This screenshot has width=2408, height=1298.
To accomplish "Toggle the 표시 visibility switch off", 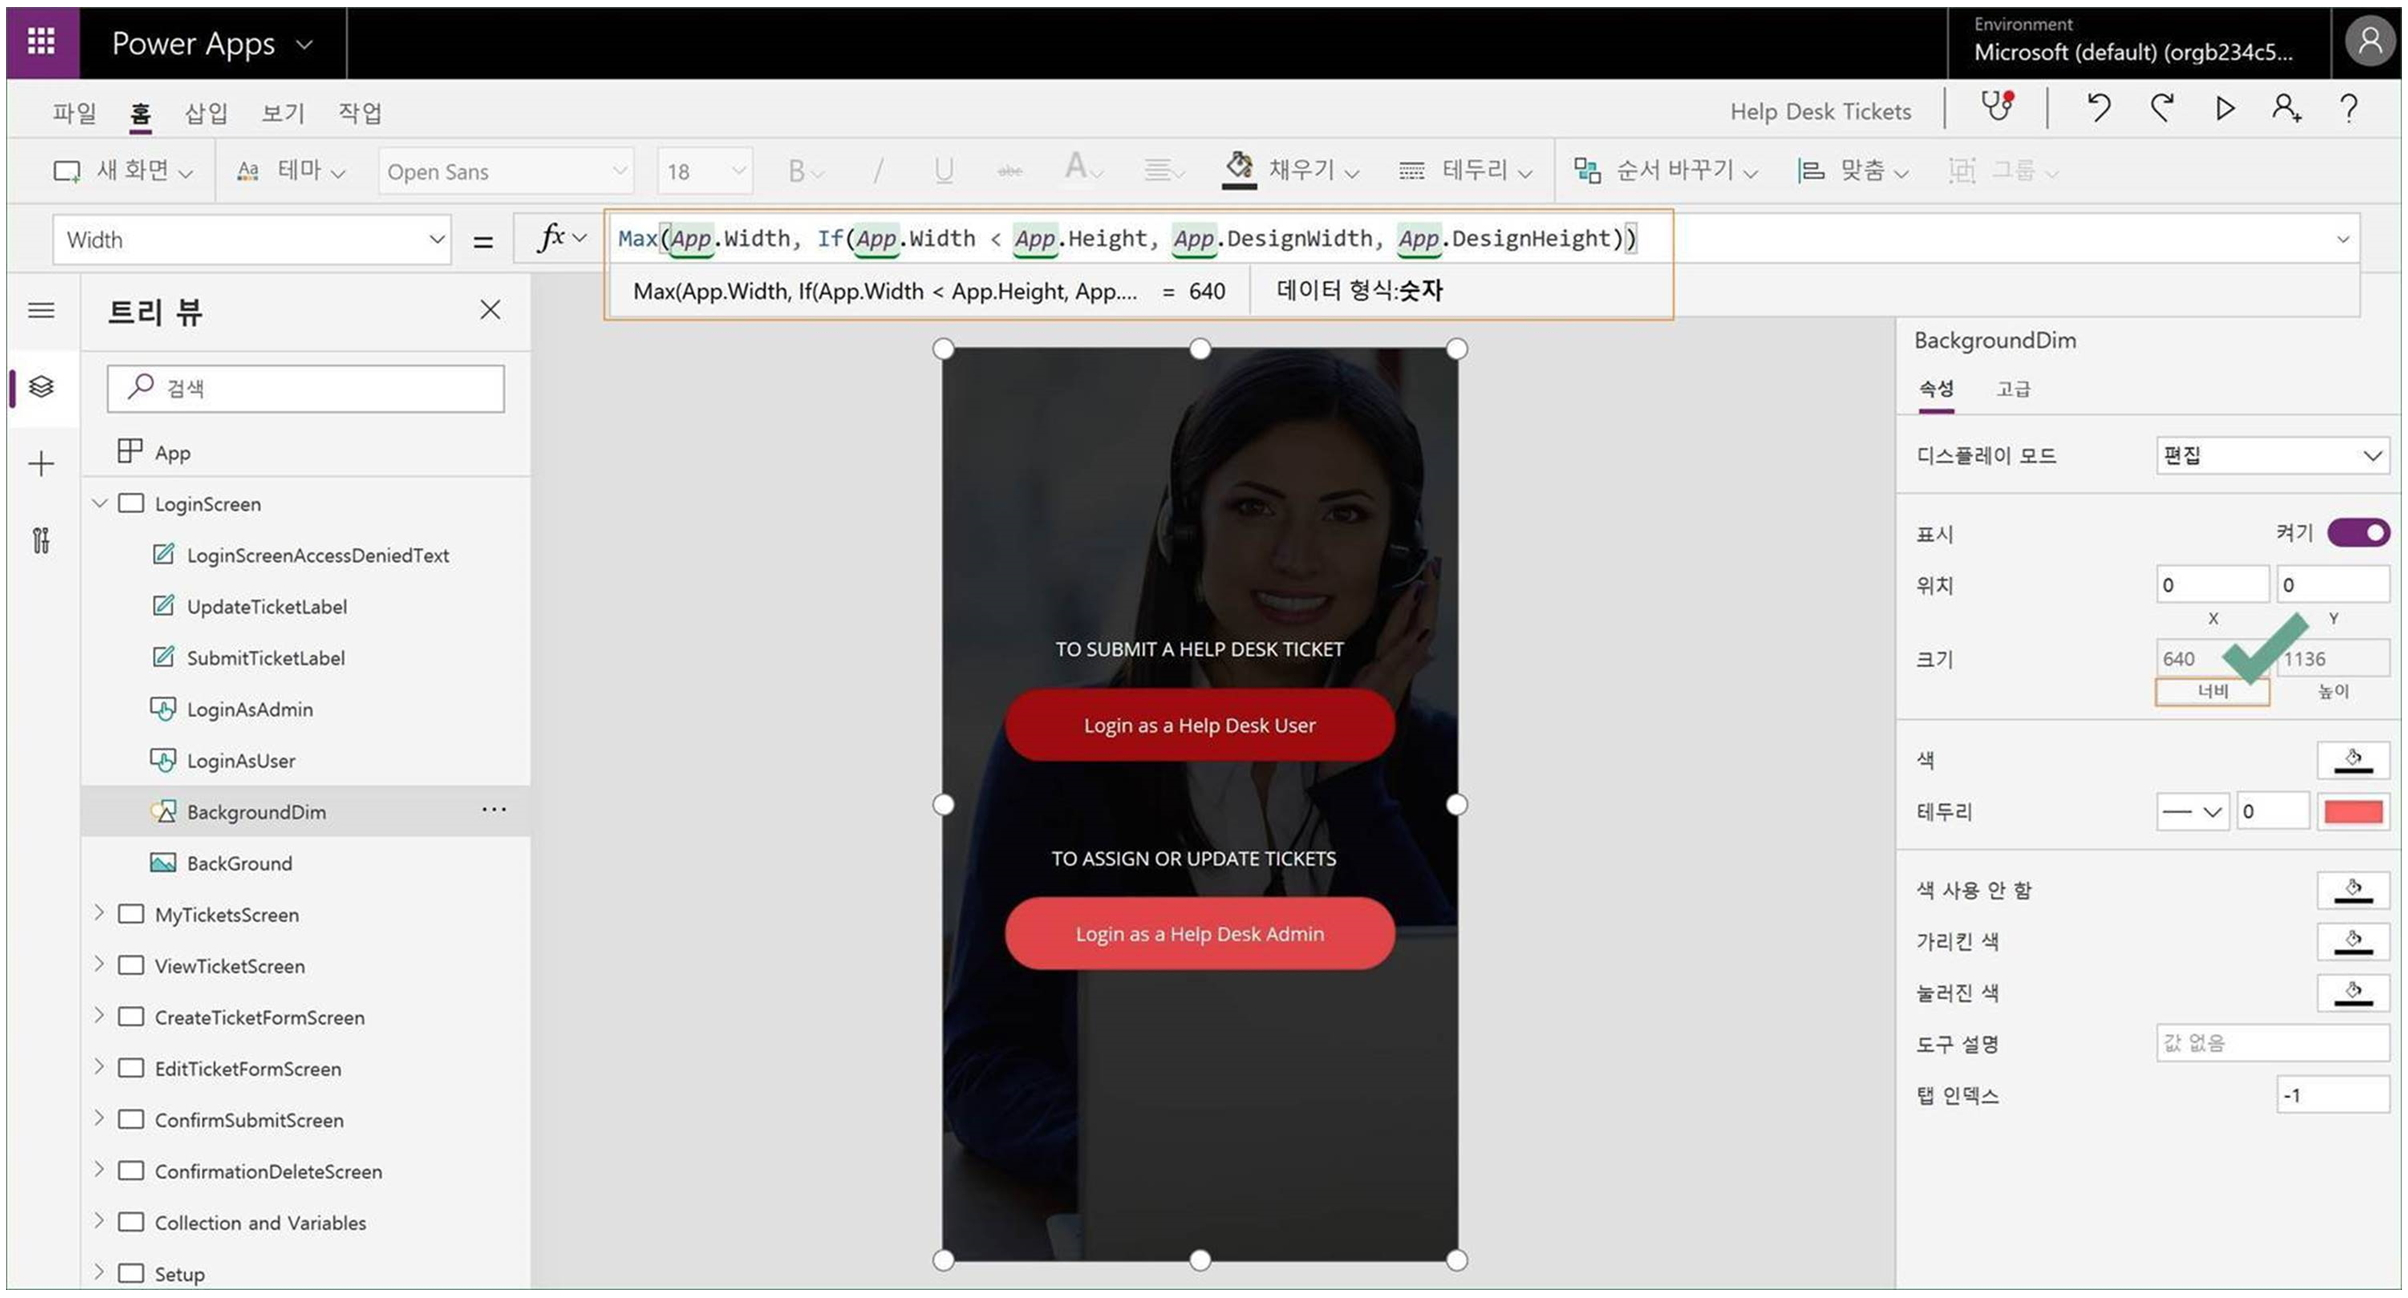I will click(x=2357, y=533).
